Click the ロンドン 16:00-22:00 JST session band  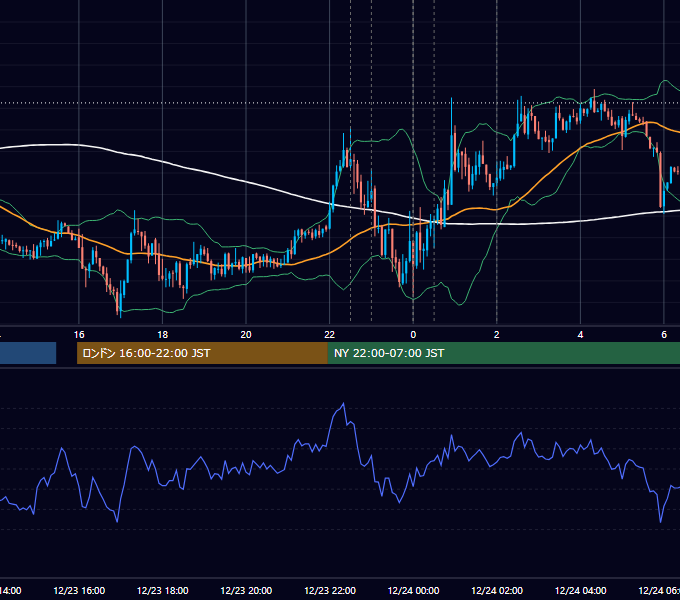point(202,353)
